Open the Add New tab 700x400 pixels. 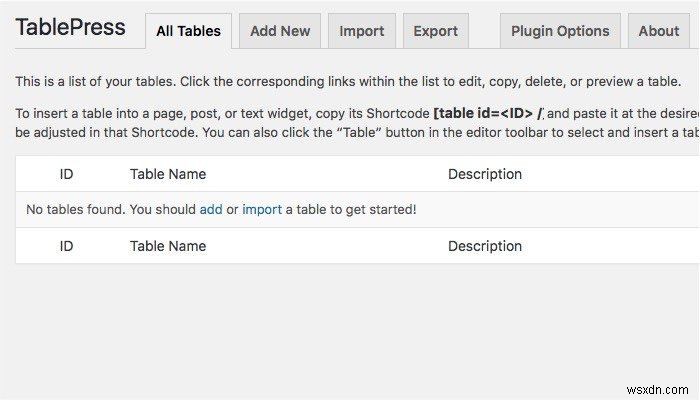(280, 31)
